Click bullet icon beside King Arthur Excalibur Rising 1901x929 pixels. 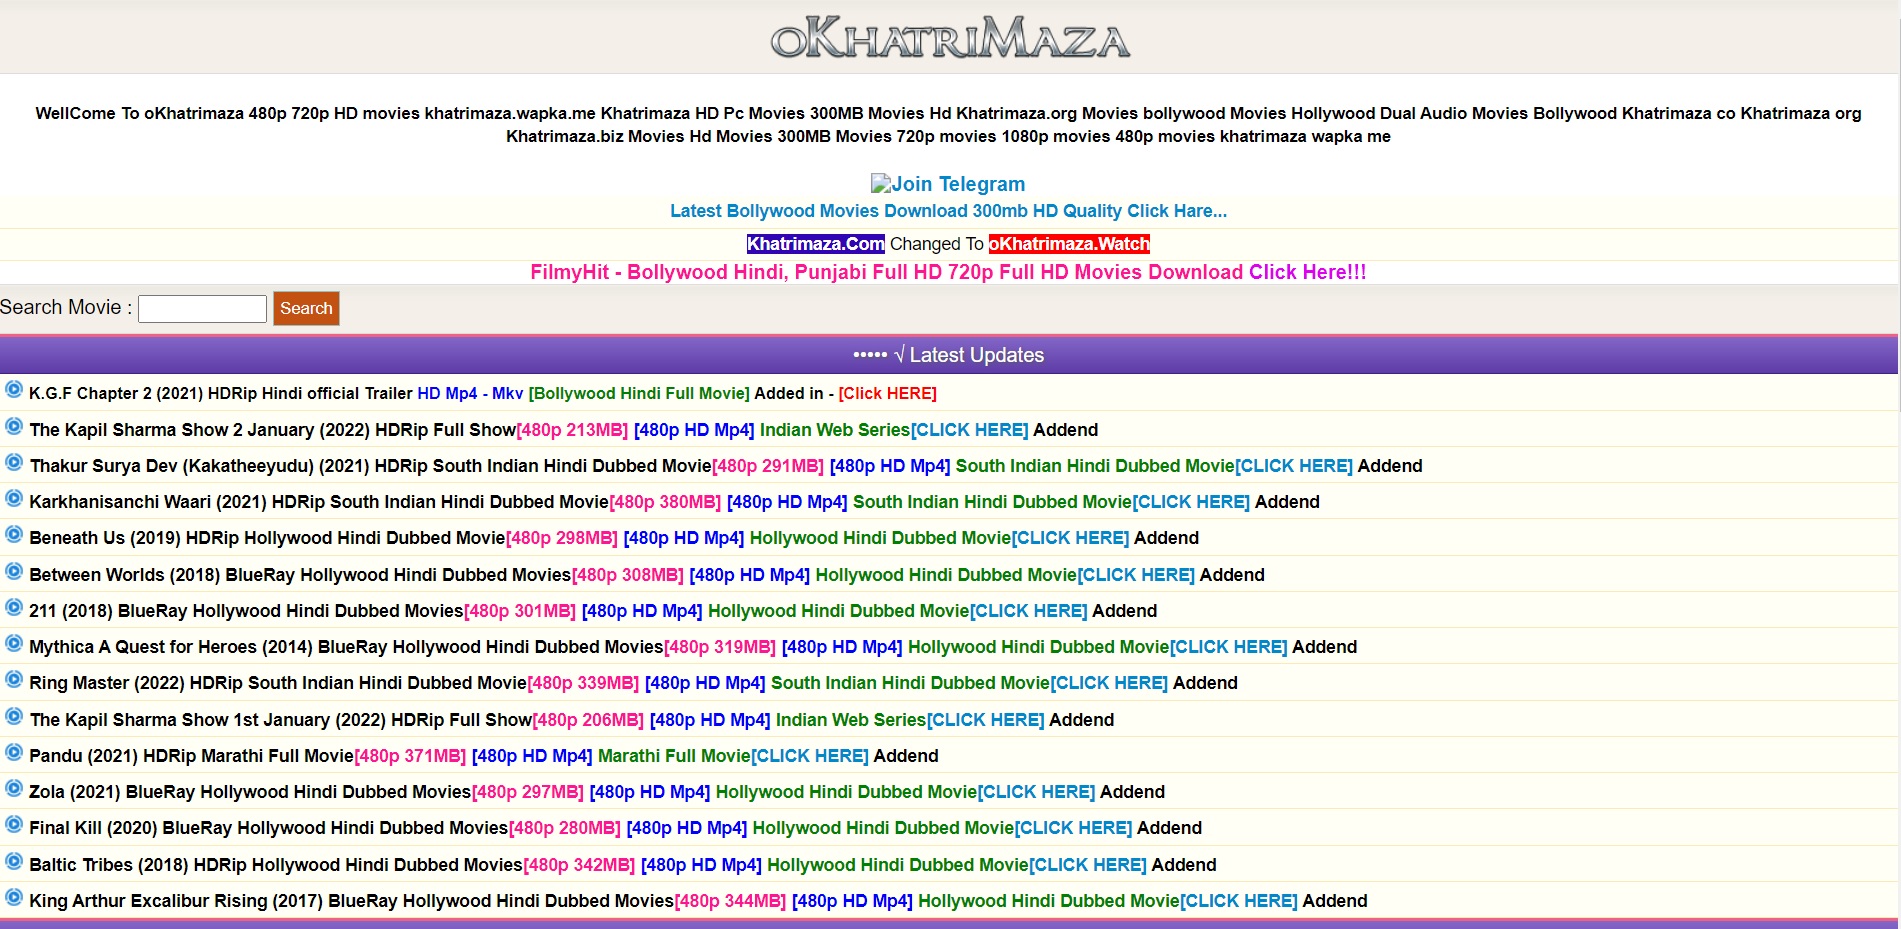14,897
